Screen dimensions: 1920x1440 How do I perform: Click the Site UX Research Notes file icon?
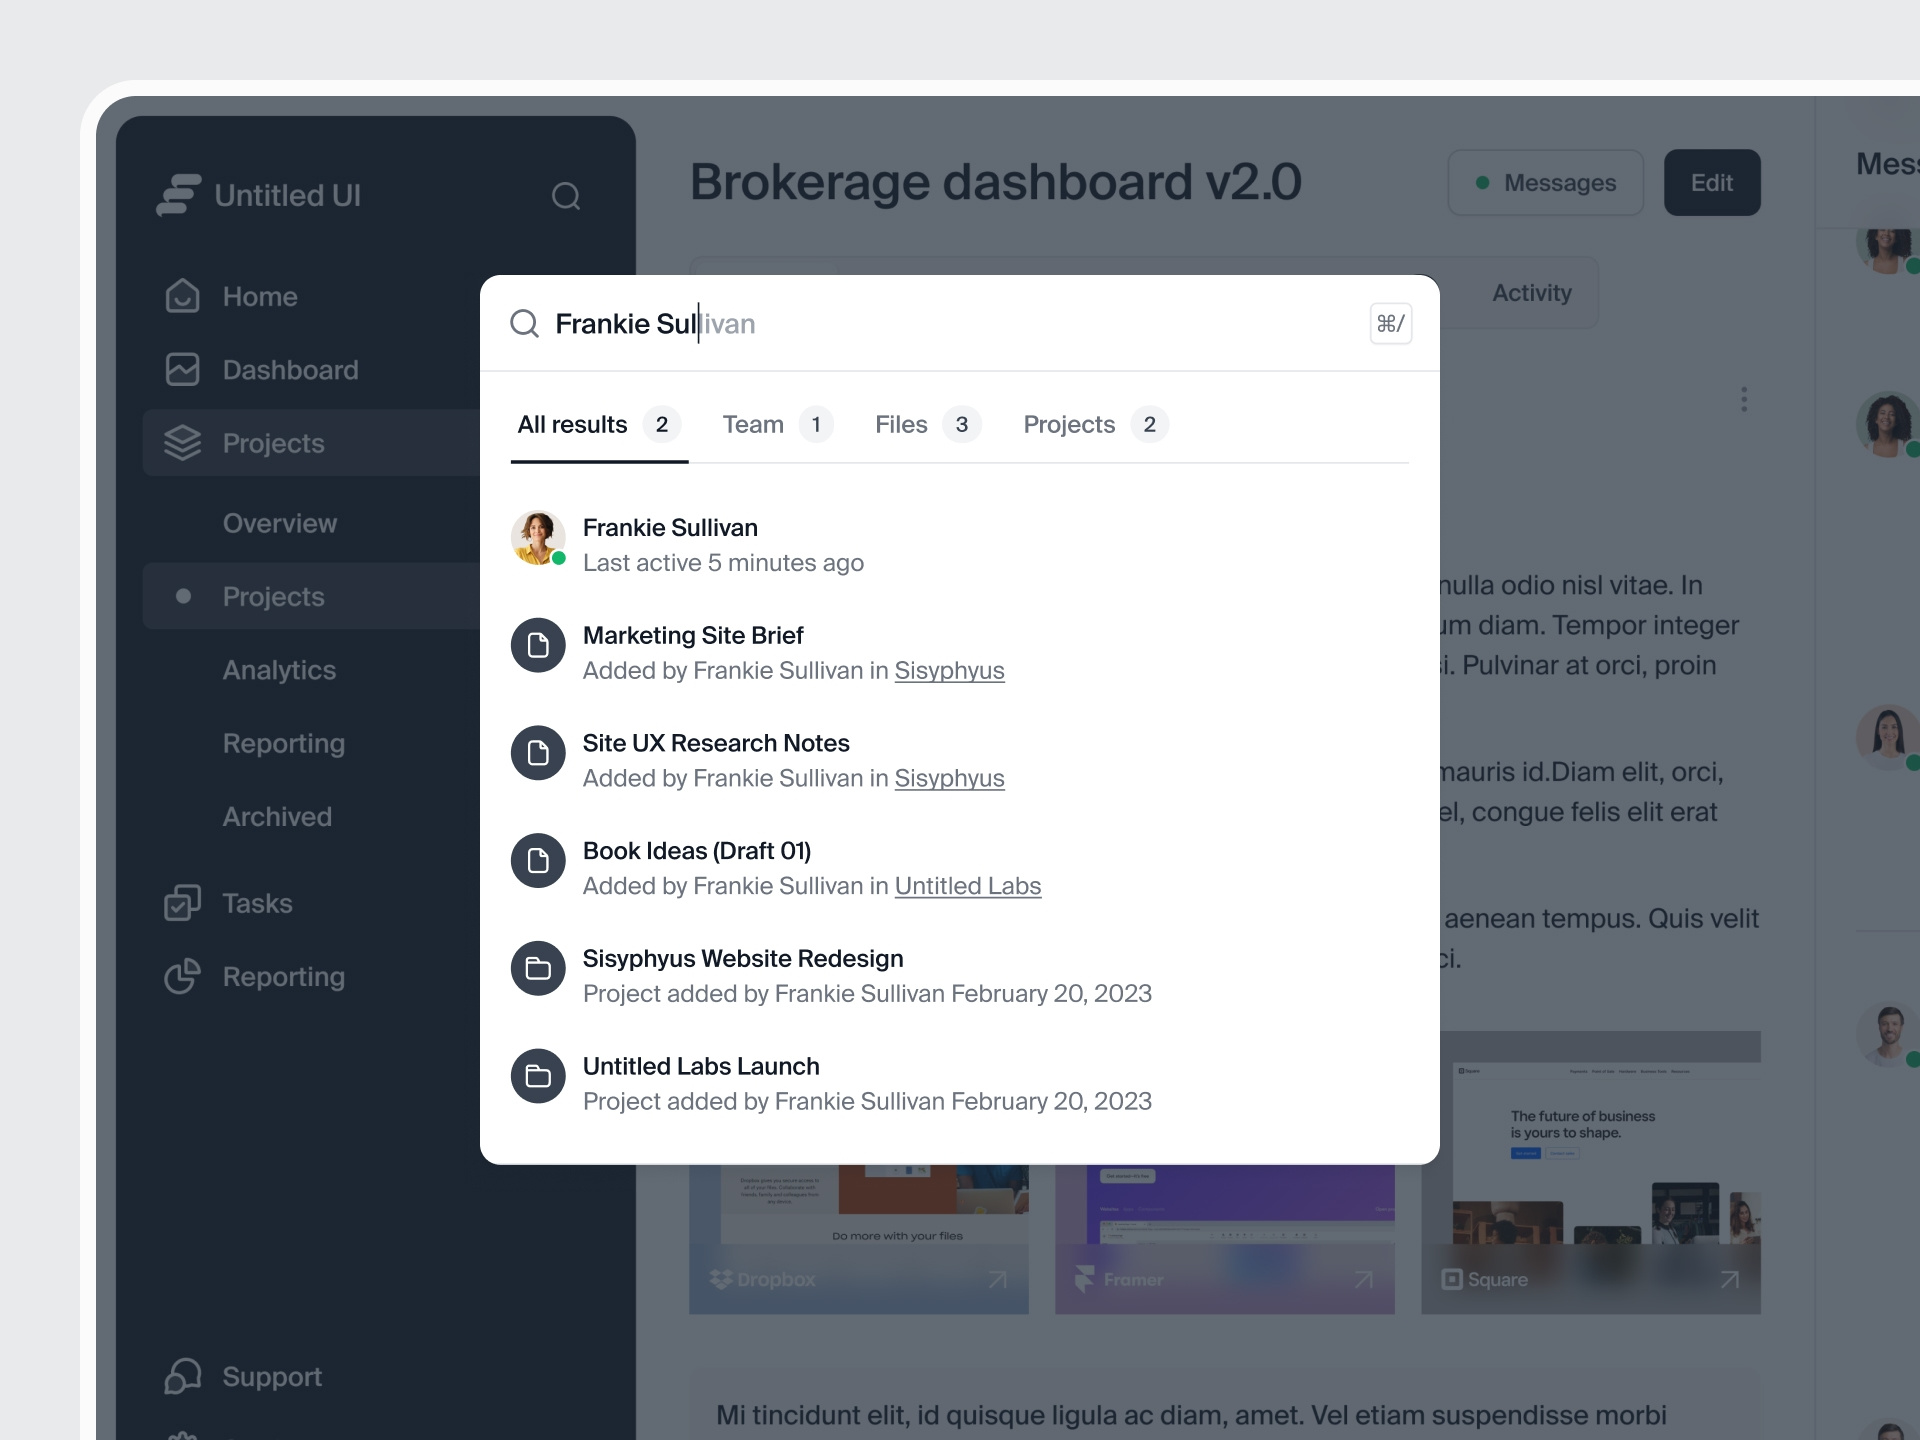coord(538,753)
